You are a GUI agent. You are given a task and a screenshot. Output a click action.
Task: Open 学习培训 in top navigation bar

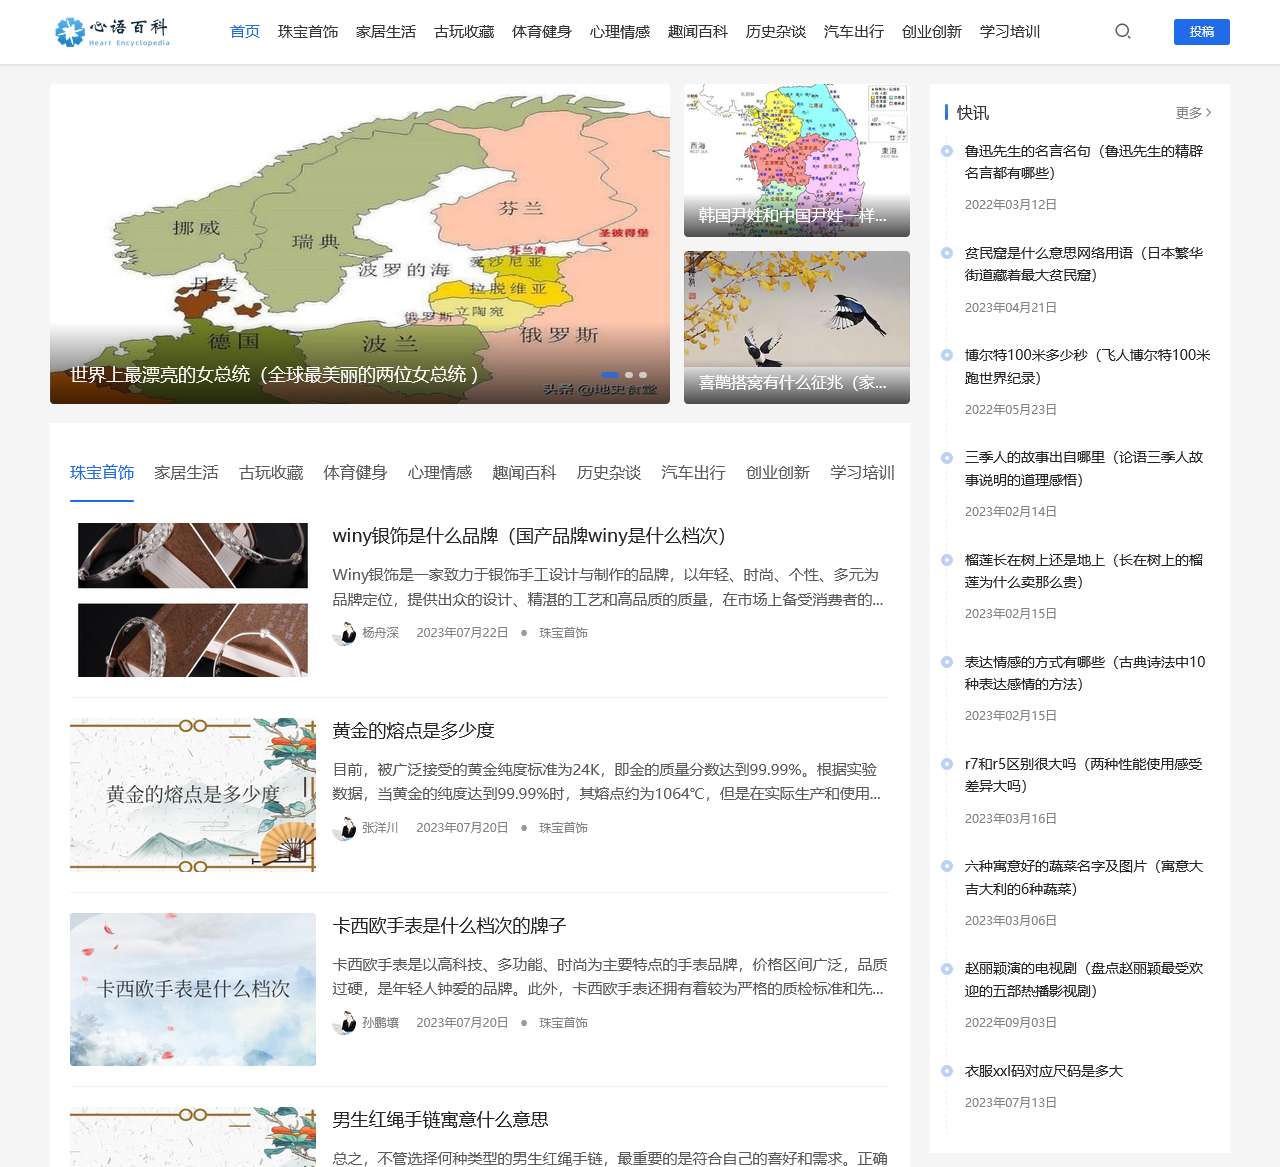click(1010, 32)
